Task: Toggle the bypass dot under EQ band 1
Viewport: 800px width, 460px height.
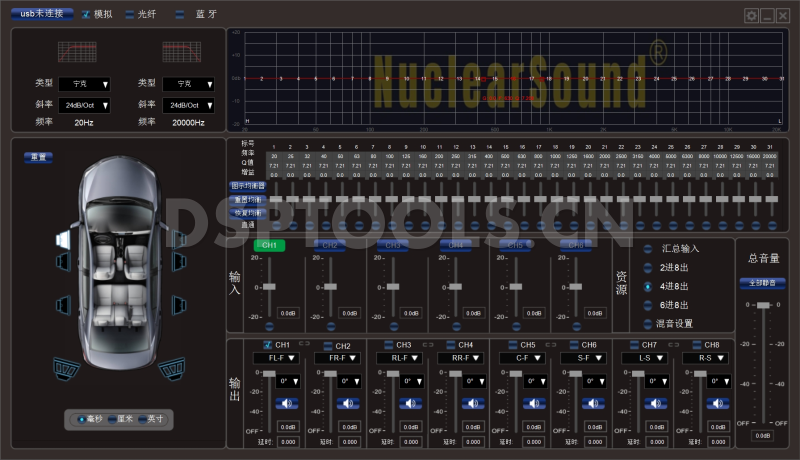Action: tap(277, 225)
